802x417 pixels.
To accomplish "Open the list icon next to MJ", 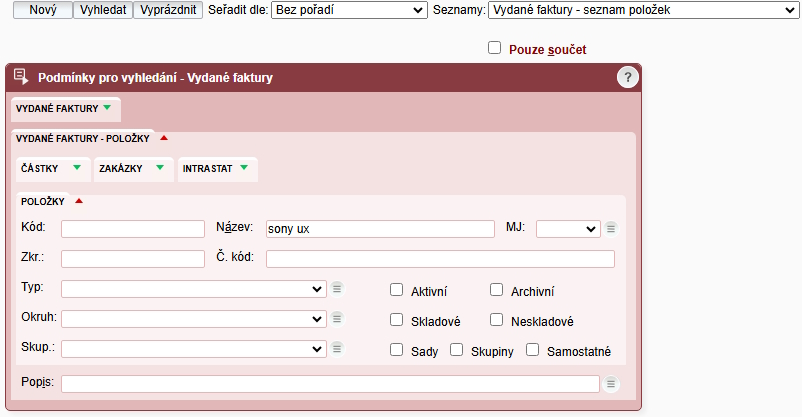I will coord(611,228).
